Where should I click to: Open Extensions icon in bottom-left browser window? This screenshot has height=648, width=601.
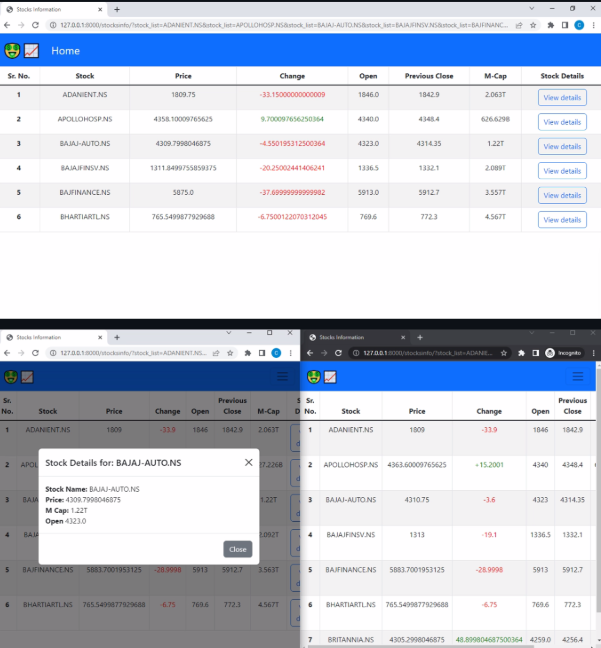[248, 353]
